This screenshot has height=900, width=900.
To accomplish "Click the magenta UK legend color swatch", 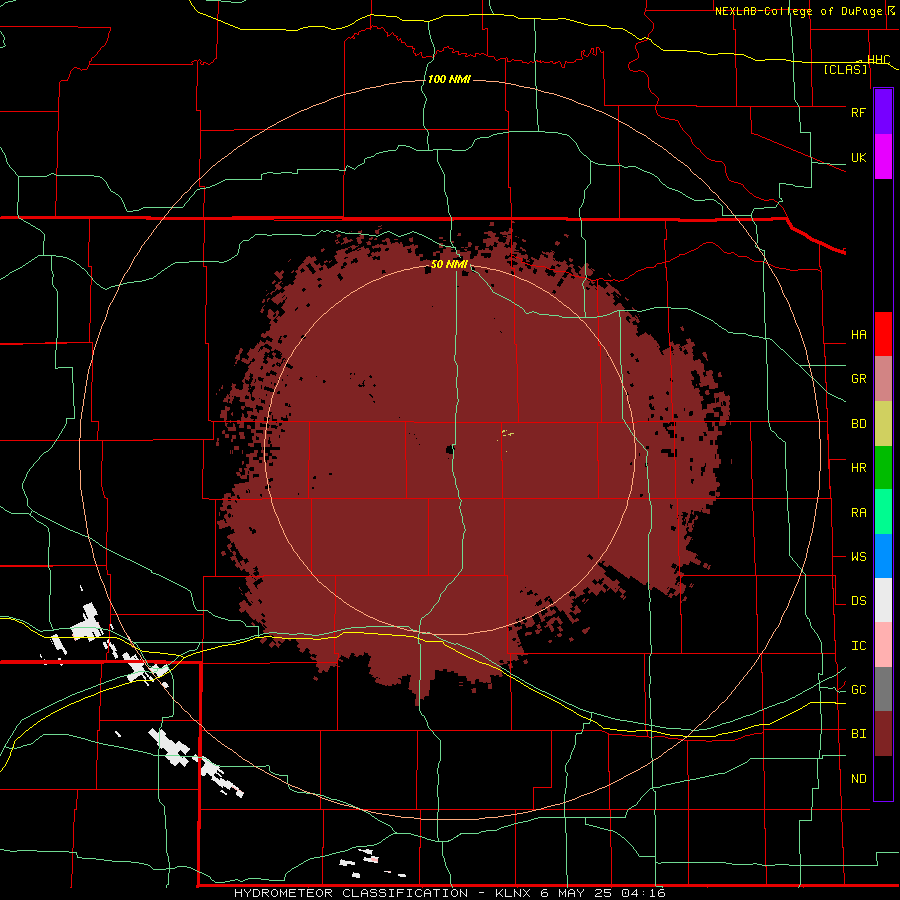I will [883, 157].
